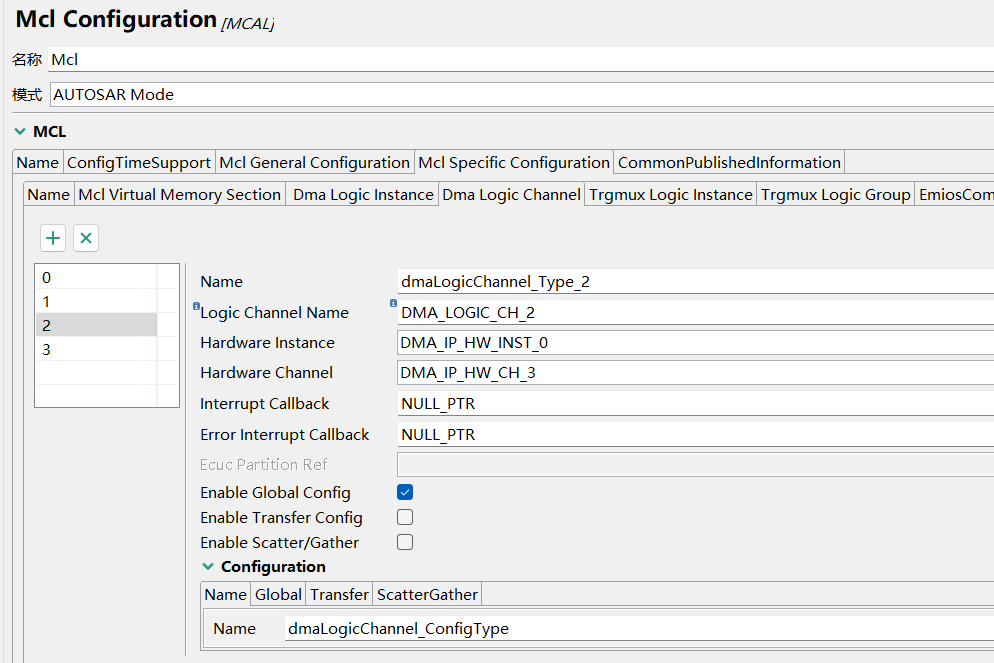Image resolution: width=994 pixels, height=663 pixels.
Task: Select channel 3 in the list
Action: (95, 349)
